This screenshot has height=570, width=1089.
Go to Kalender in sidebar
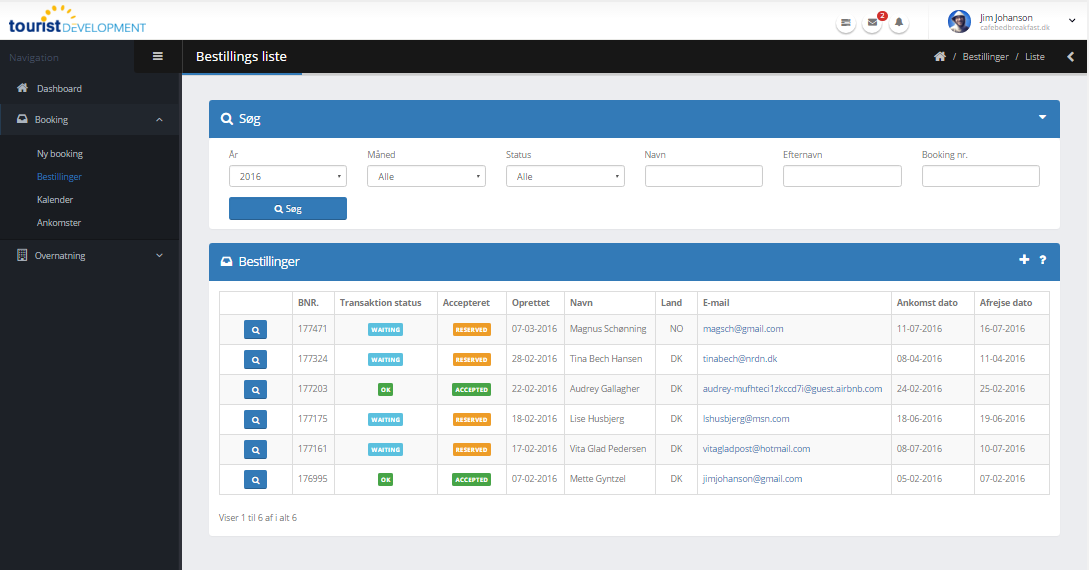(55, 200)
